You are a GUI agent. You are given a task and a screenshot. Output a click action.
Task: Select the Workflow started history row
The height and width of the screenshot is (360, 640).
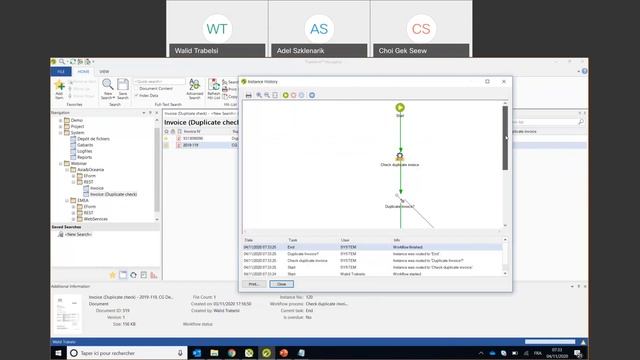[372, 274]
